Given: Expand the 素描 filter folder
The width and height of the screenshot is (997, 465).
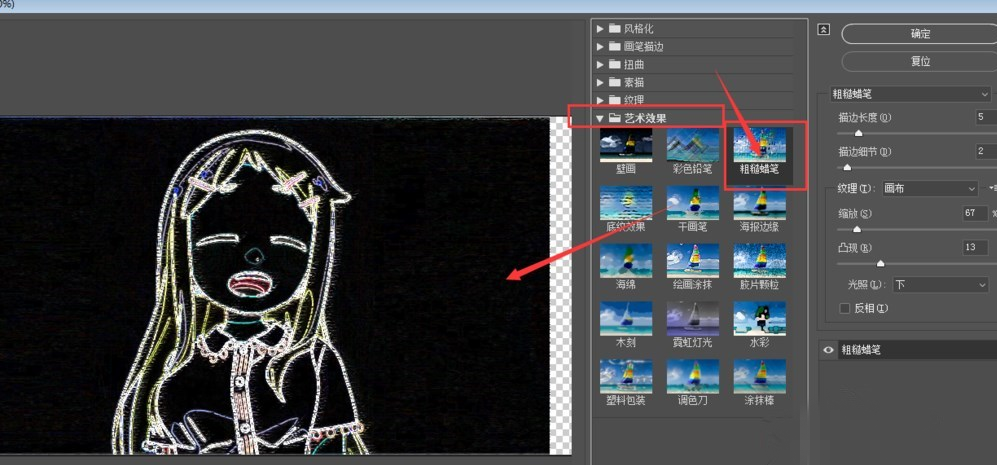Looking at the screenshot, I should coord(600,82).
